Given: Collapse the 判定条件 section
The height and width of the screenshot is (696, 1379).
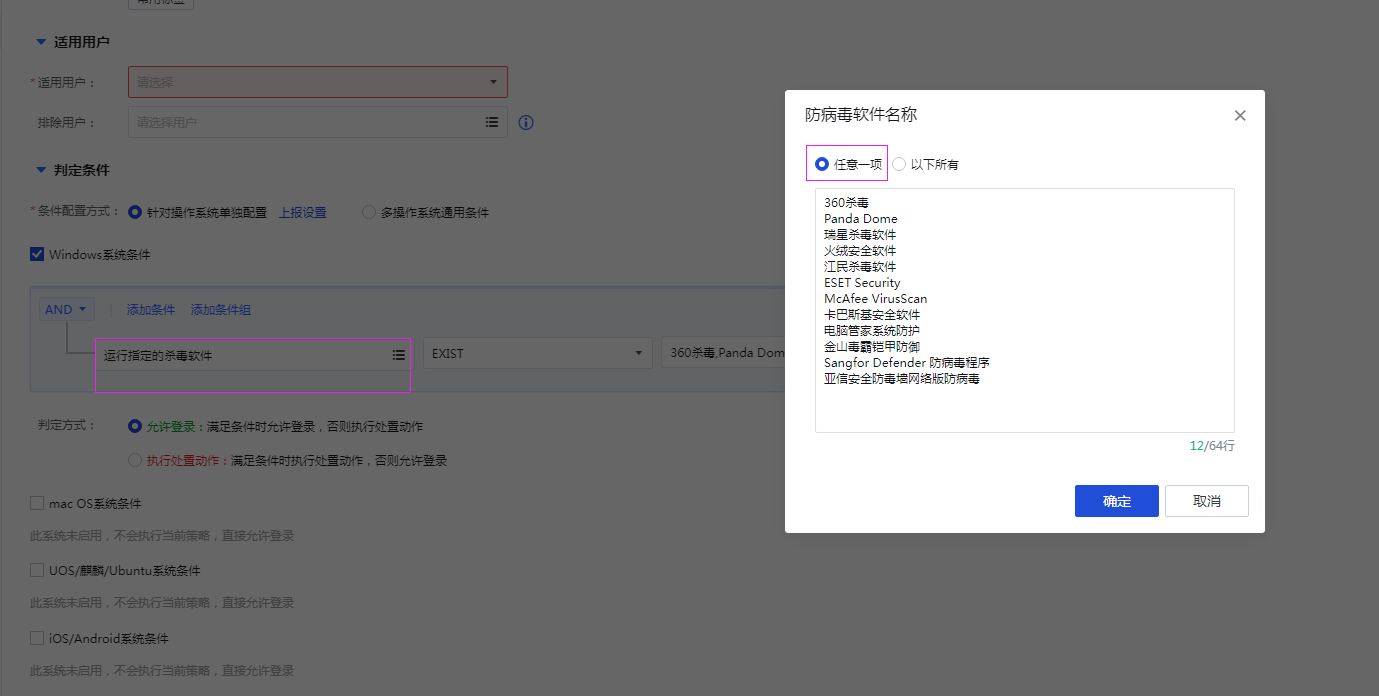Looking at the screenshot, I should [41, 170].
